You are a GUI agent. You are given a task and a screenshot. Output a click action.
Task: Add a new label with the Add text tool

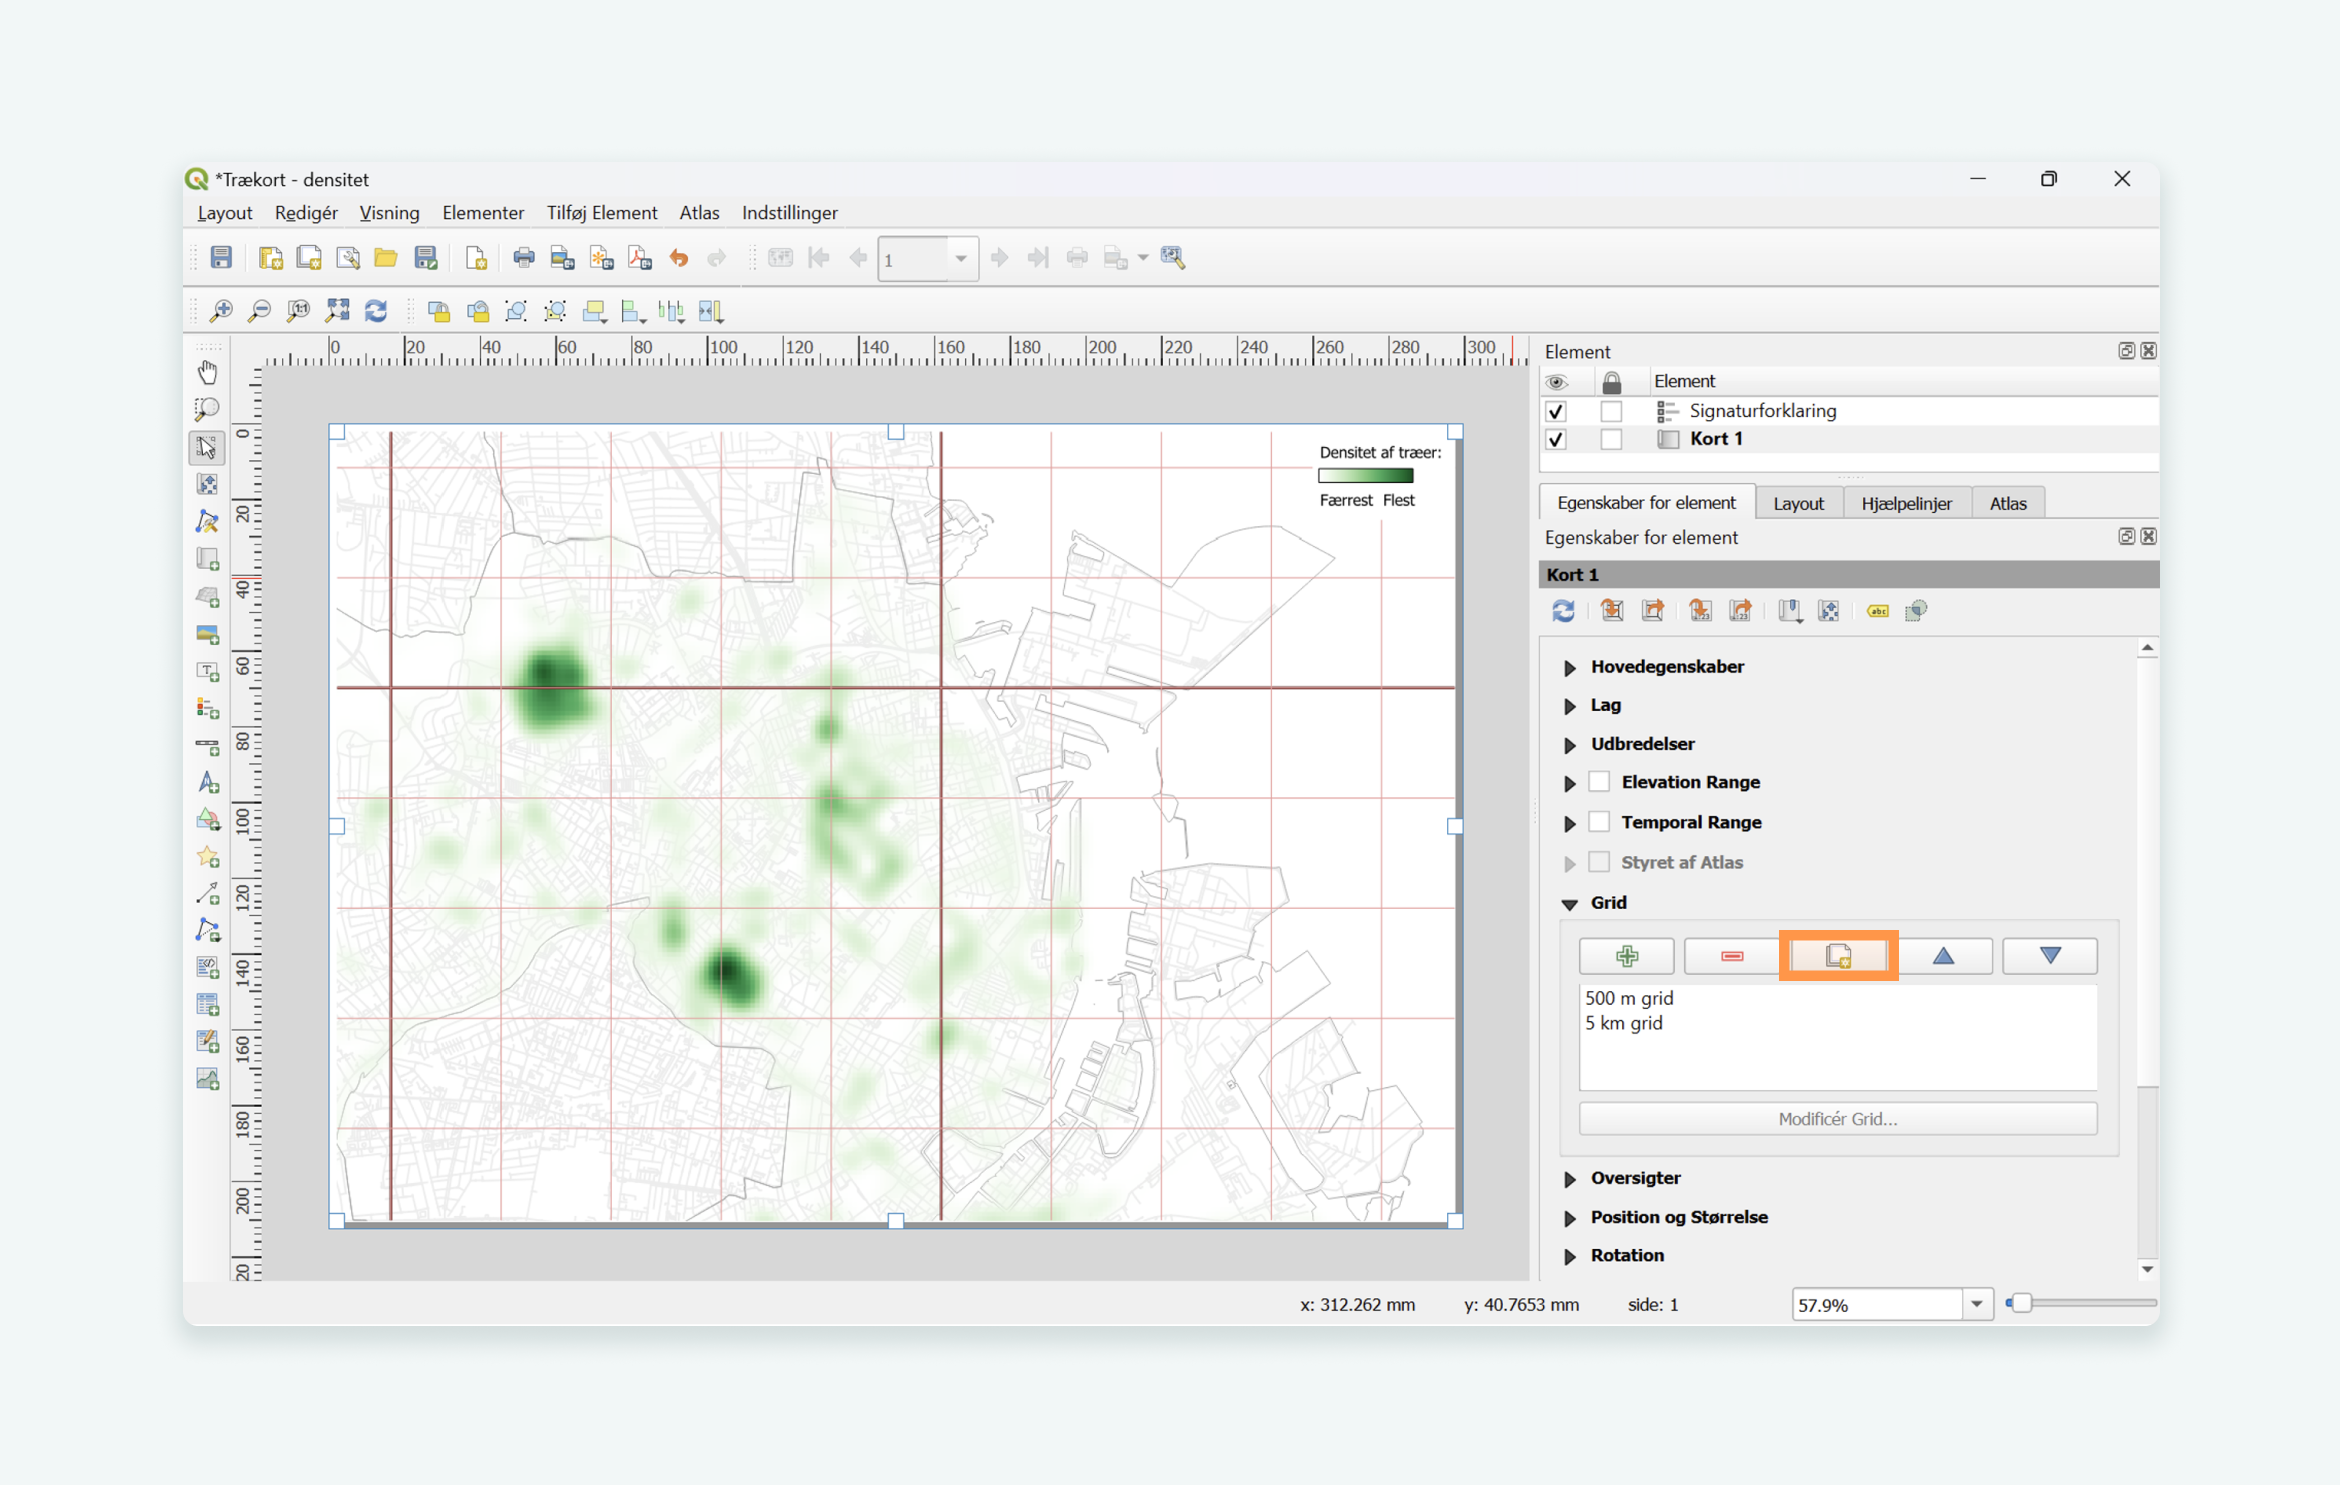point(207,671)
